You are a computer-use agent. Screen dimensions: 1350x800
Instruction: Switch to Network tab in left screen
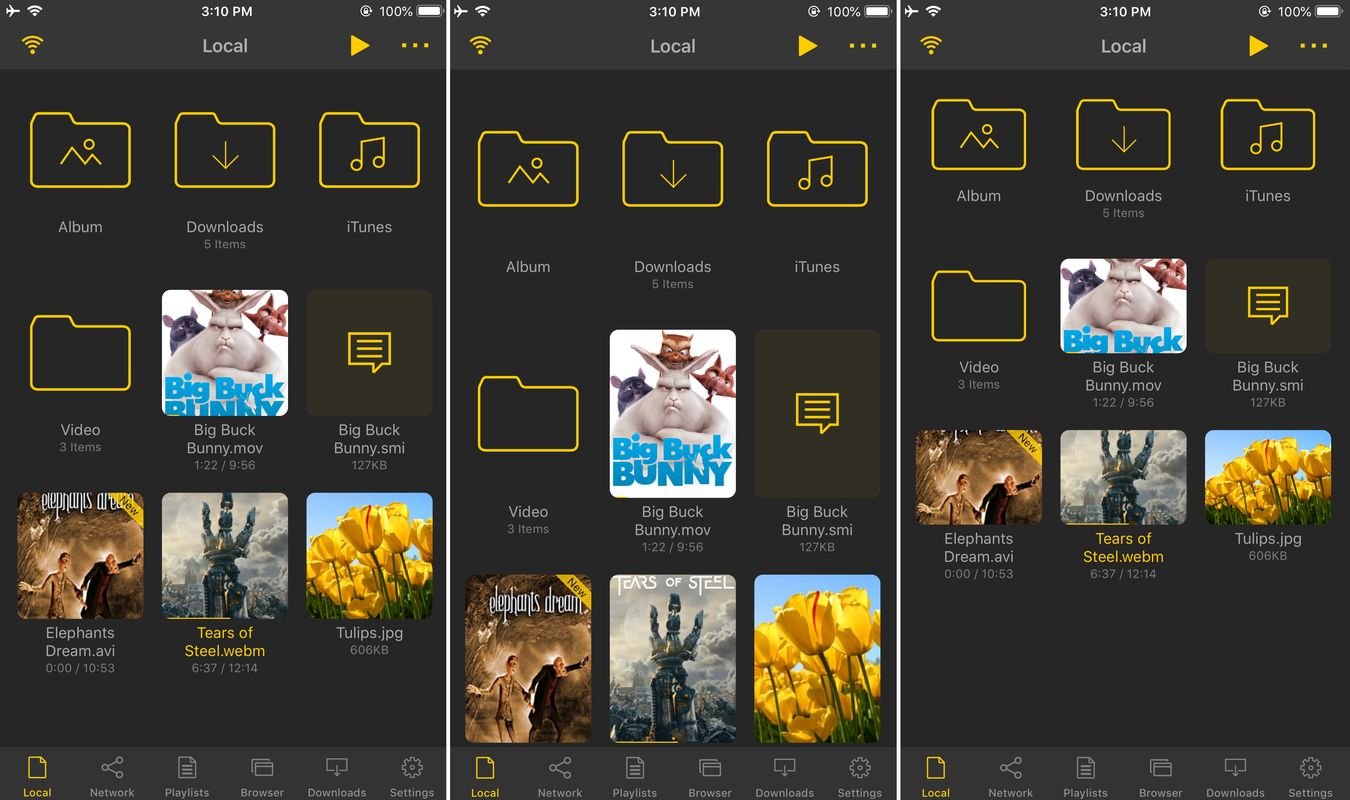[x=112, y=776]
